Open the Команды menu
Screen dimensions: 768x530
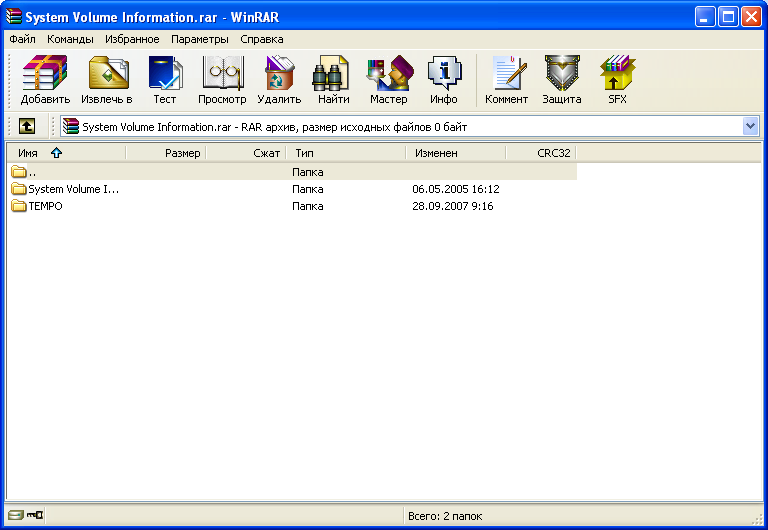click(x=70, y=39)
